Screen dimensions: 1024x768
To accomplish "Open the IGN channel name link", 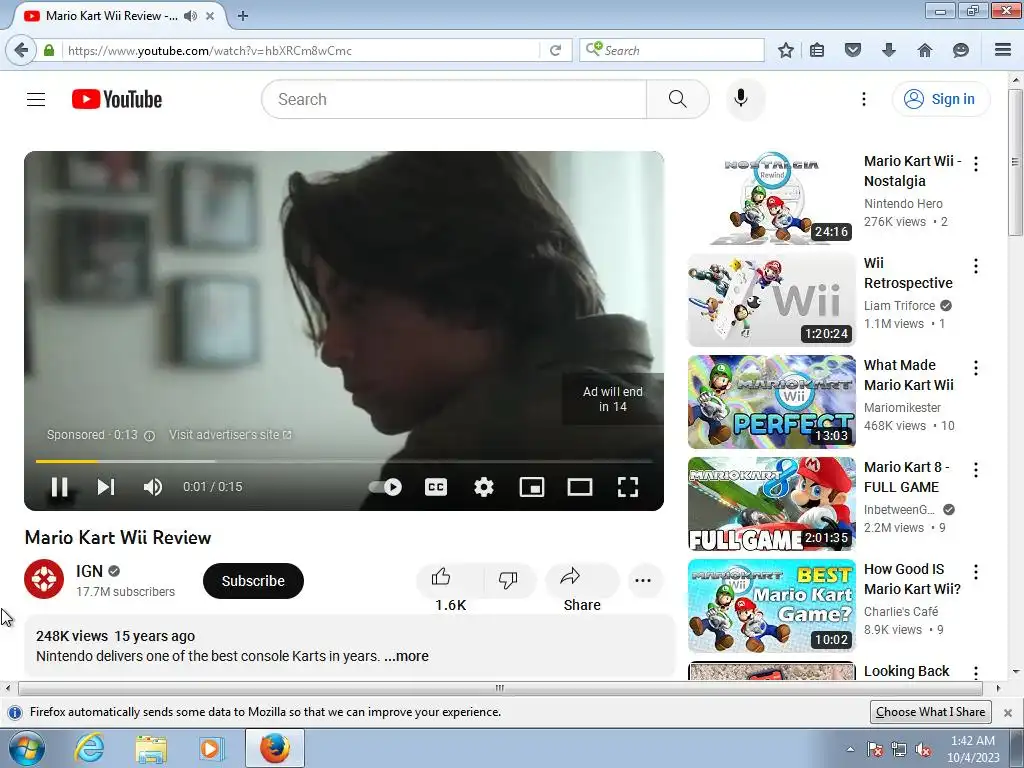I will pos(89,571).
